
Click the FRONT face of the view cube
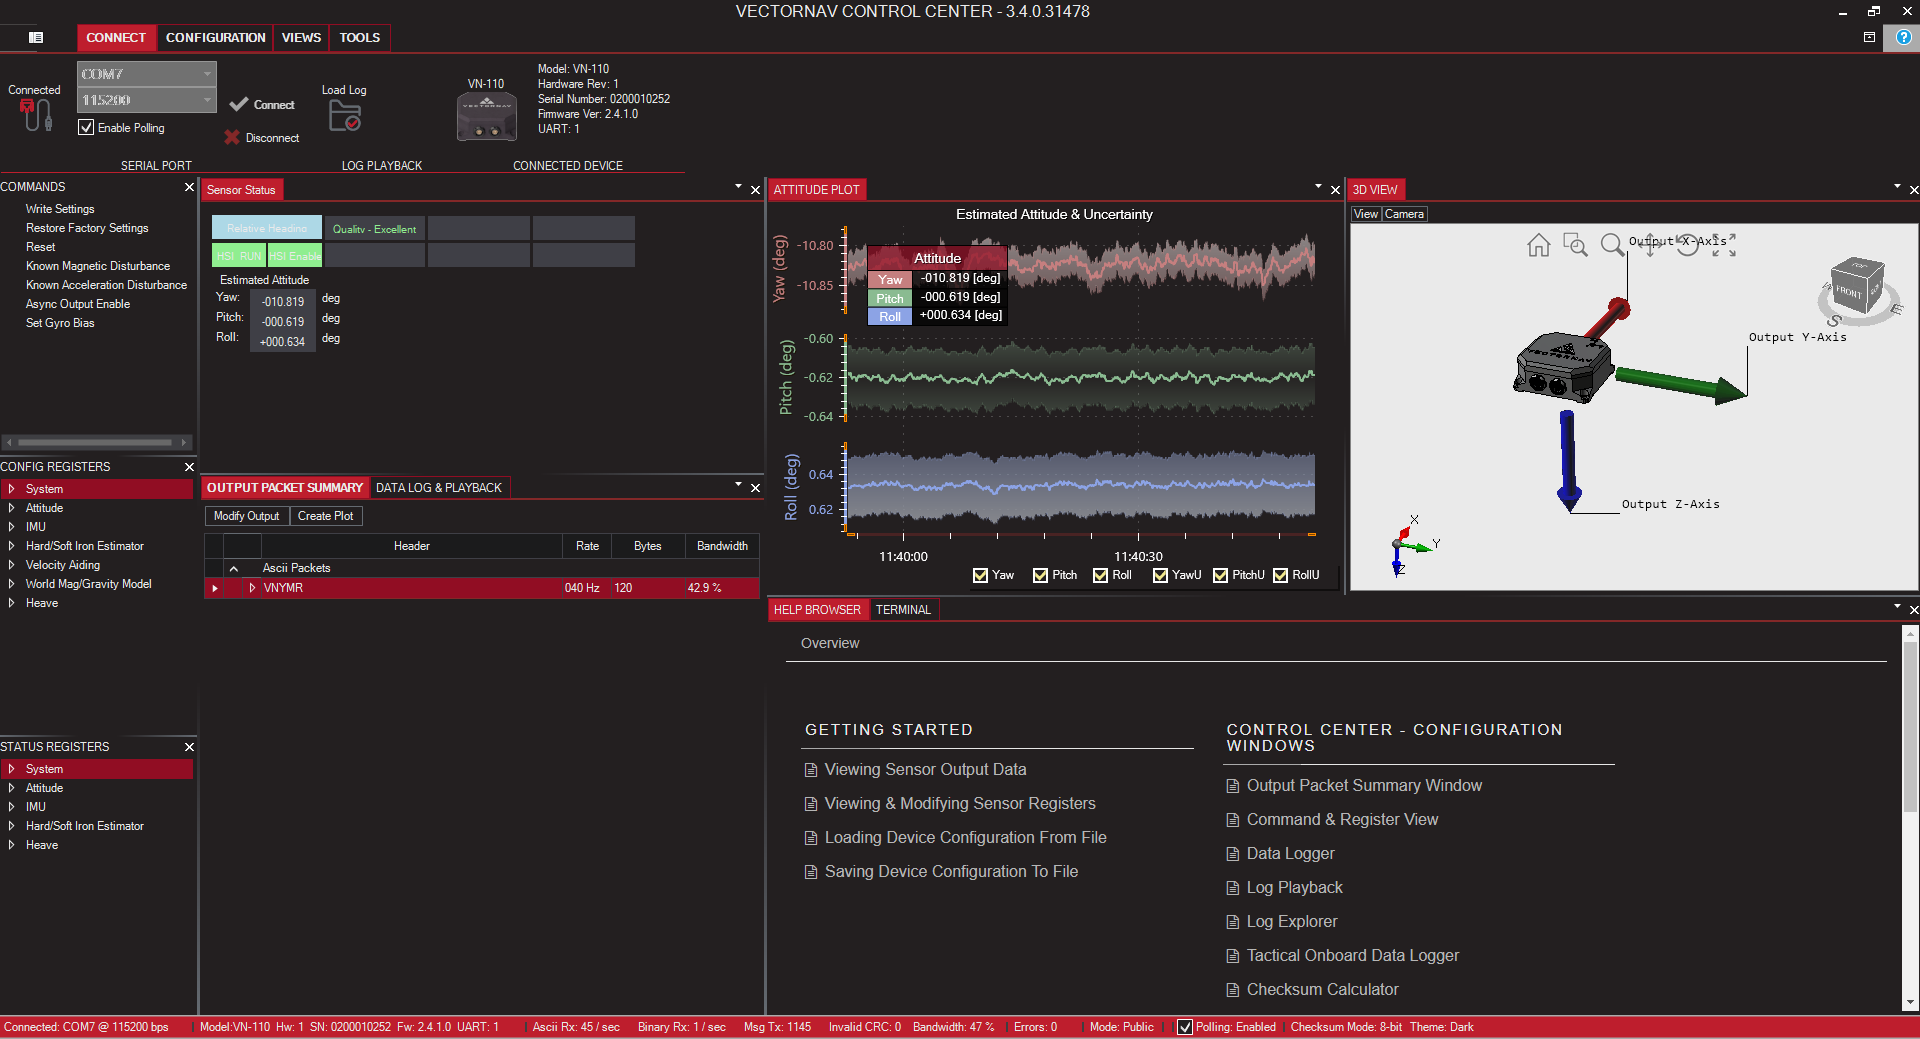pyautogui.click(x=1849, y=292)
